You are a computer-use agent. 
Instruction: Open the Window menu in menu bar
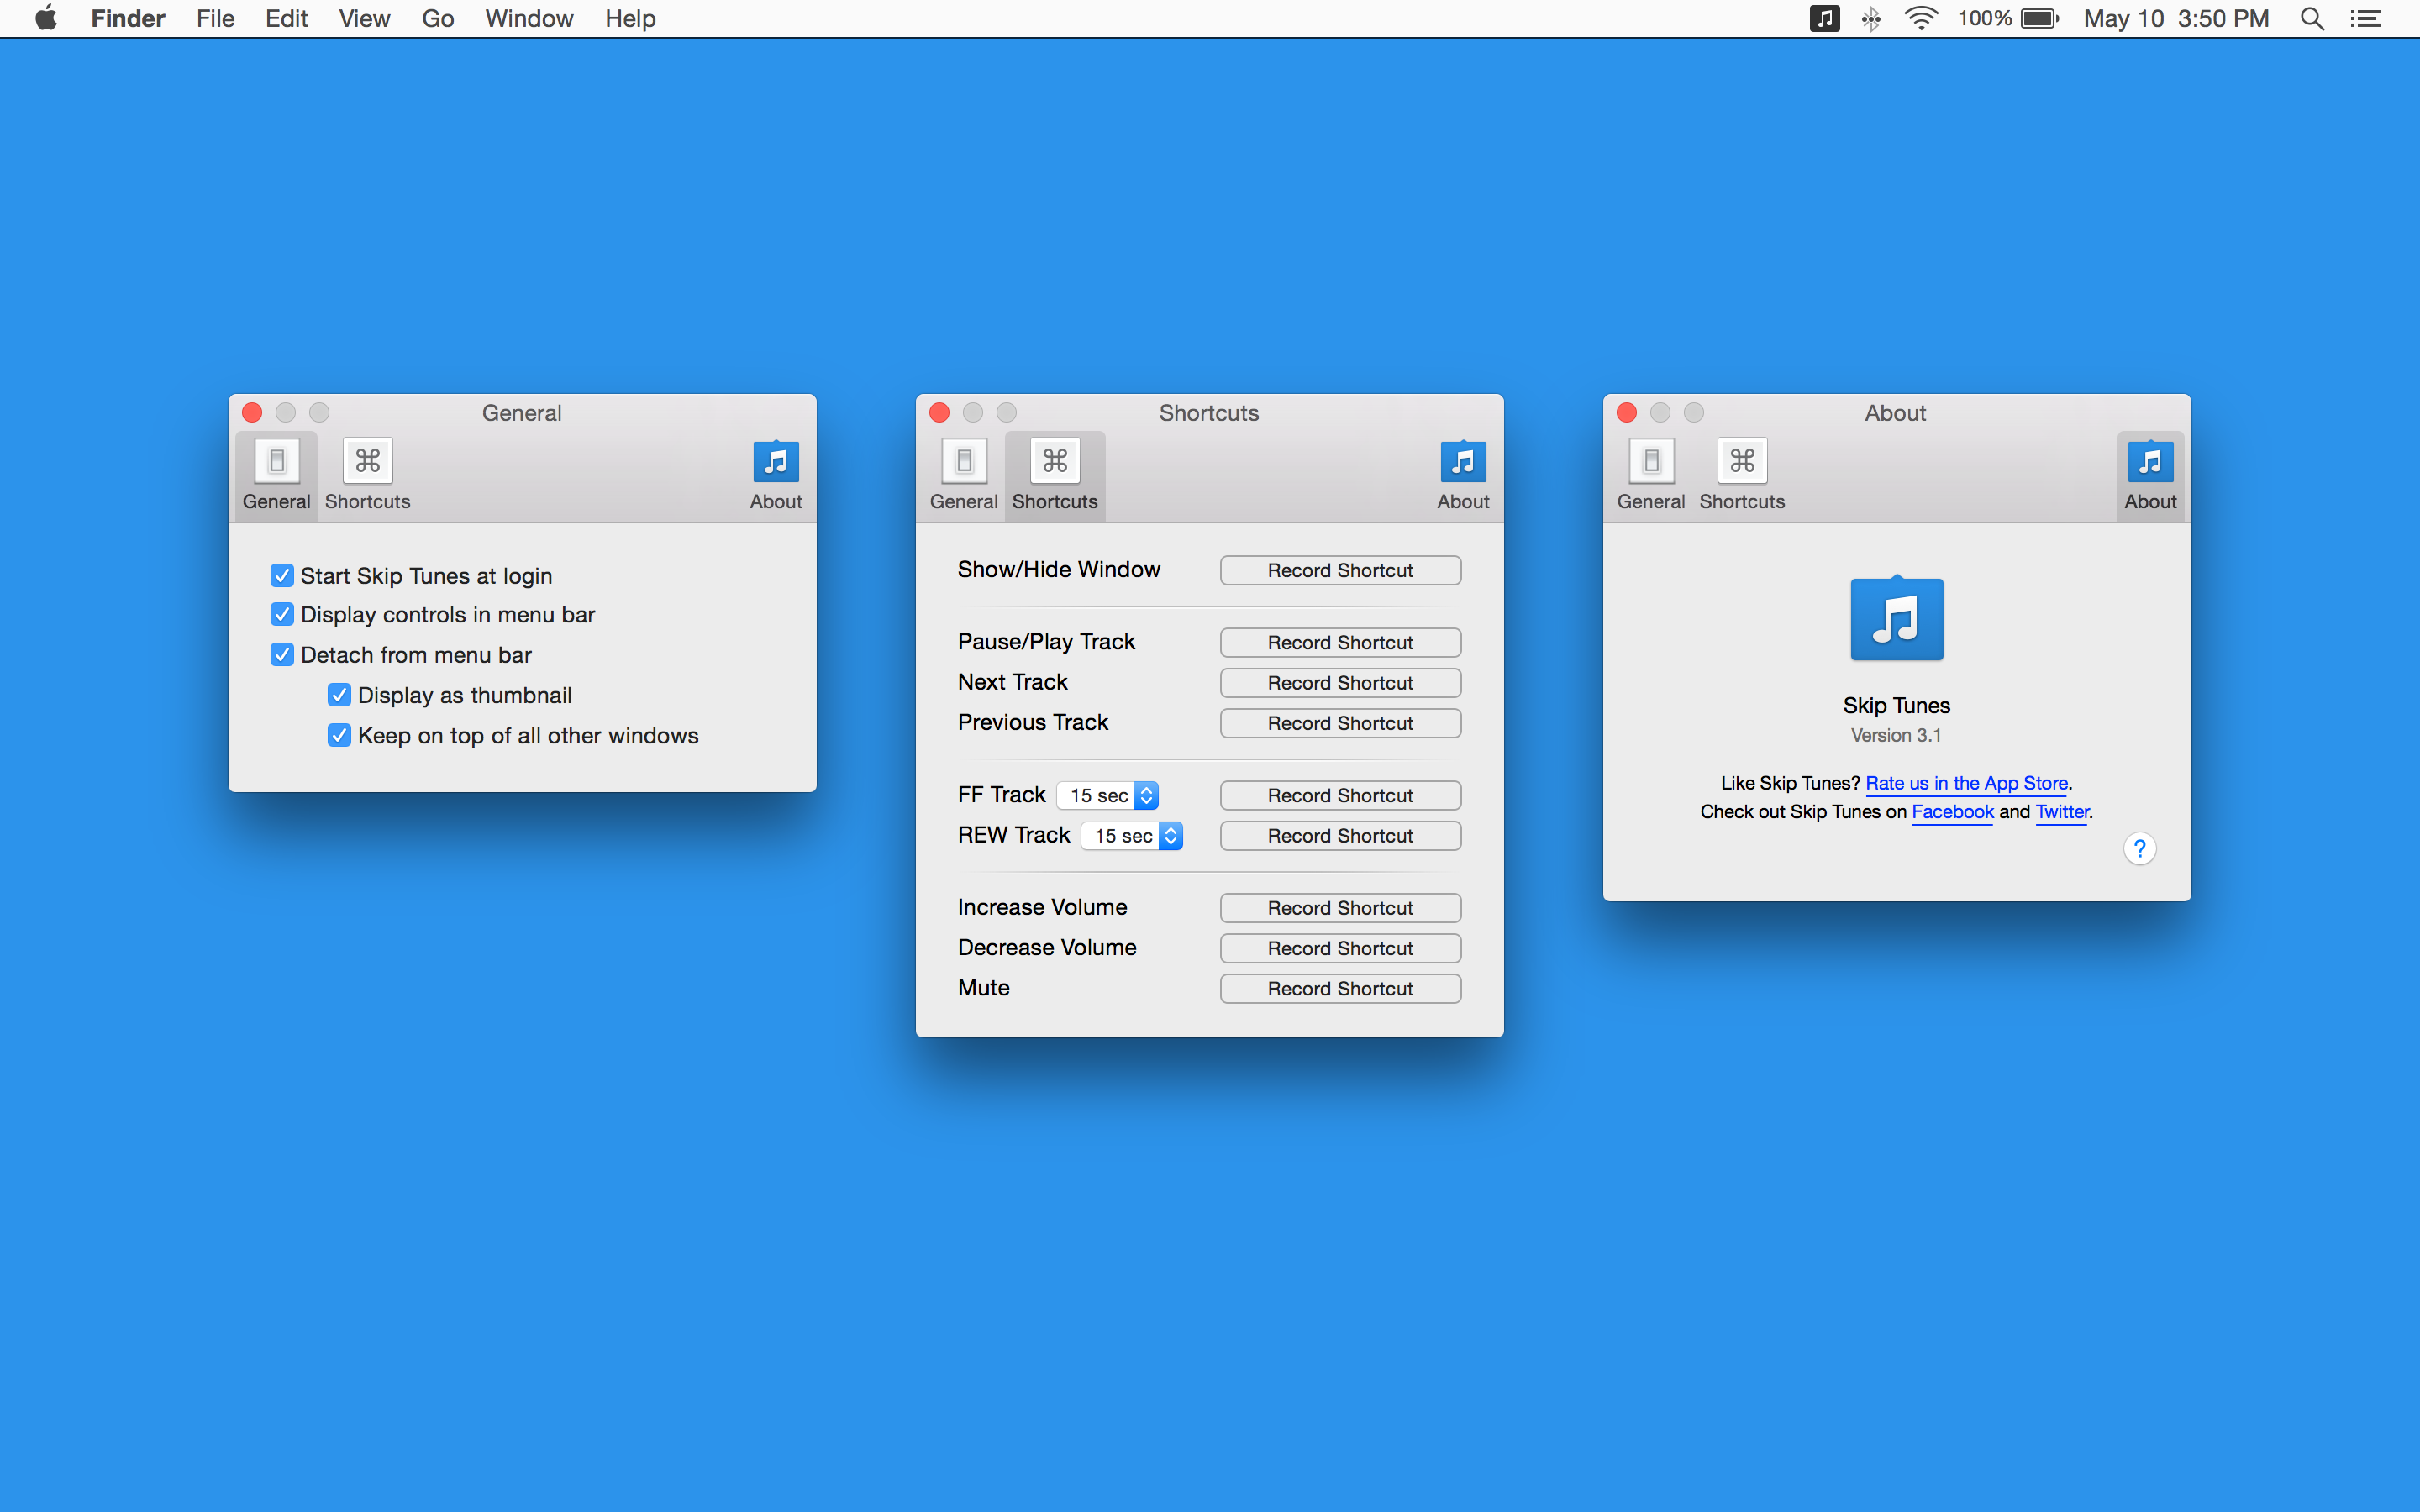pyautogui.click(x=528, y=19)
